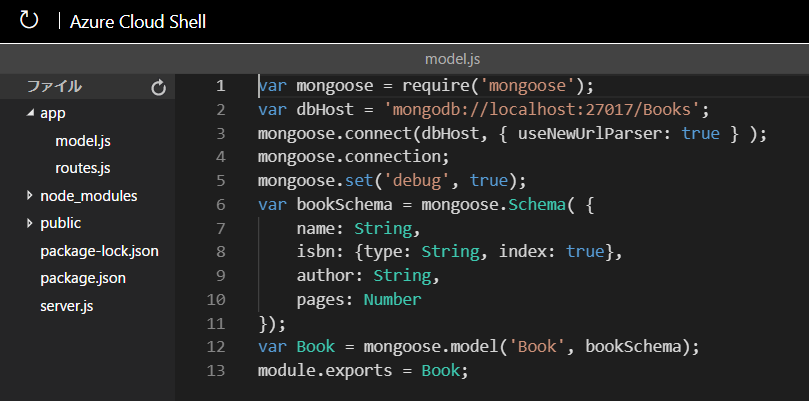
Task: Refresh the file explorer list
Action: point(158,88)
